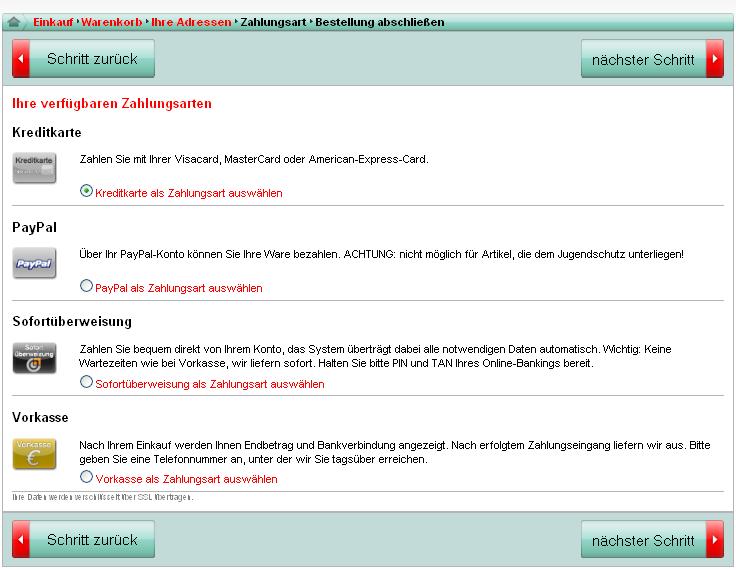Screen dimensions: 736x570
Task: Click the Vorkasse section heading
Action: tap(40, 417)
